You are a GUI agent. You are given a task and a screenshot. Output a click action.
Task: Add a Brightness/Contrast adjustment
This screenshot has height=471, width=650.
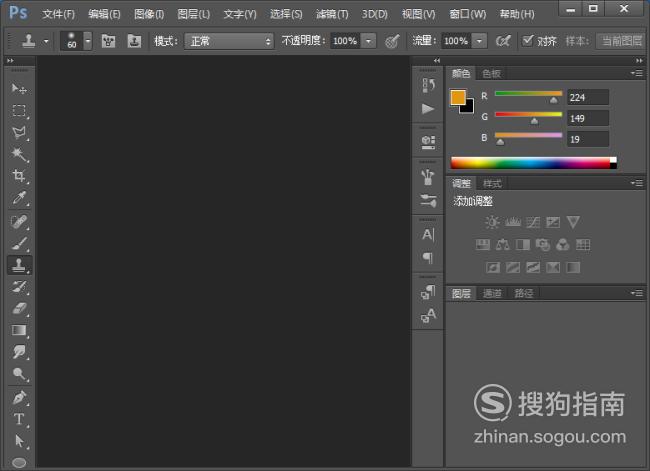point(492,222)
